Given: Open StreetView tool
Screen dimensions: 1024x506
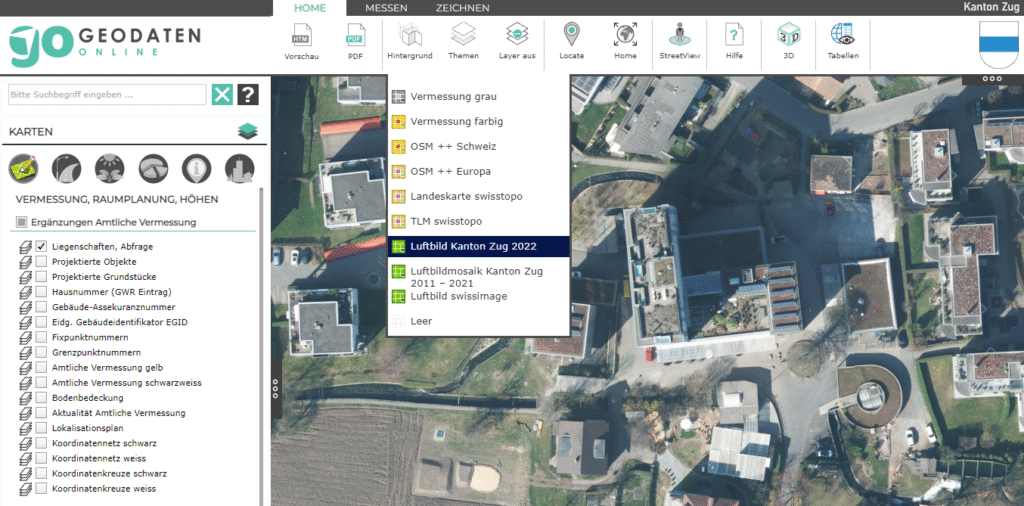Looking at the screenshot, I should click(680, 37).
